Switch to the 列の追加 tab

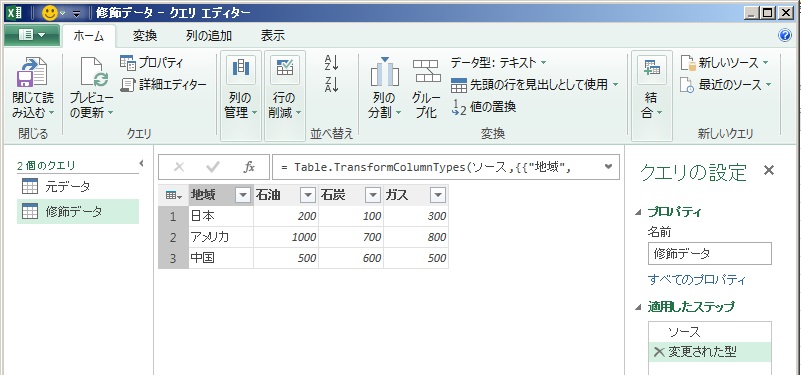pos(209,36)
